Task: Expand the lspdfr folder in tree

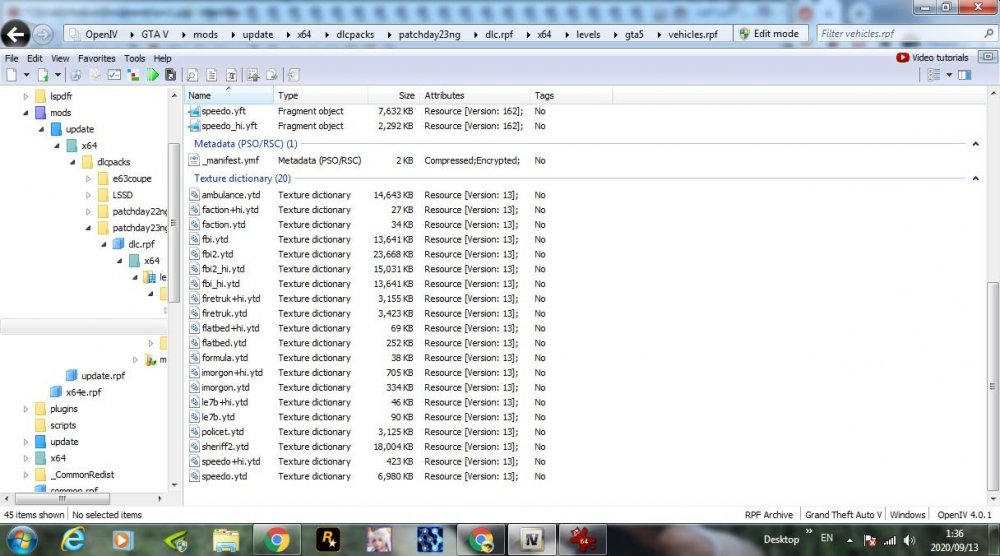Action: [26, 96]
